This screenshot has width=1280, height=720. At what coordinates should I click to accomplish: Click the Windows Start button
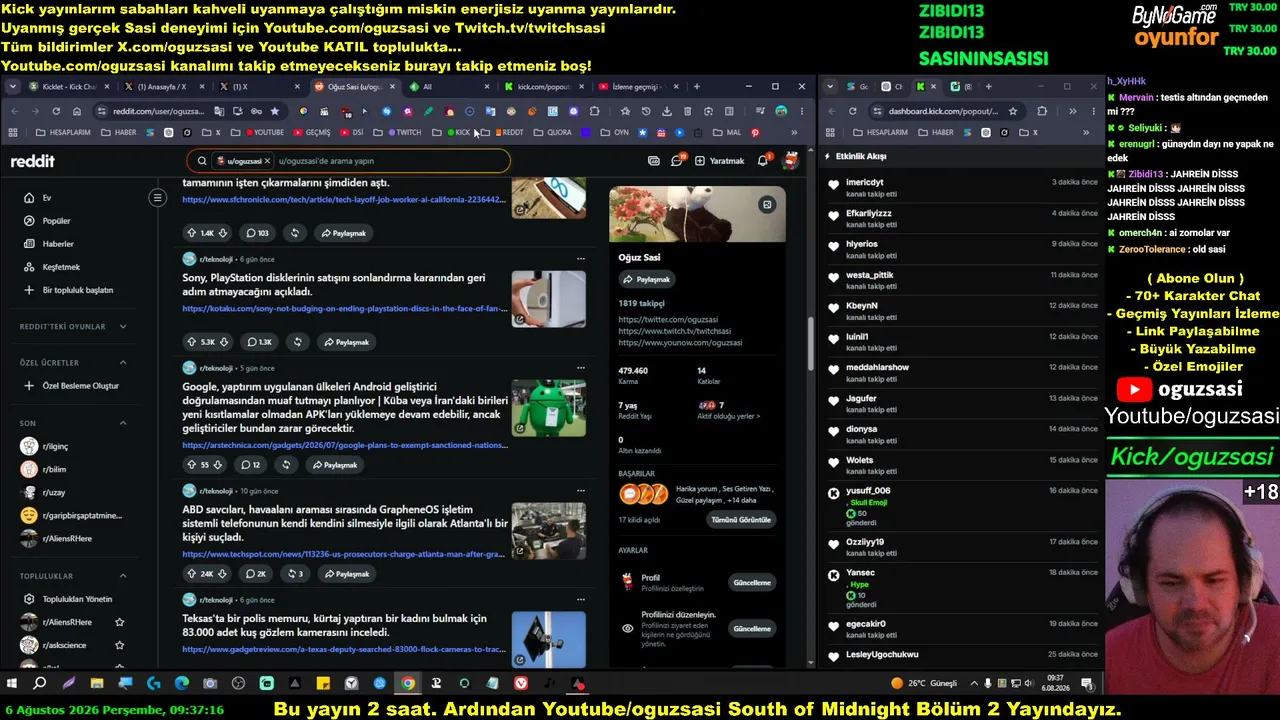(13, 684)
